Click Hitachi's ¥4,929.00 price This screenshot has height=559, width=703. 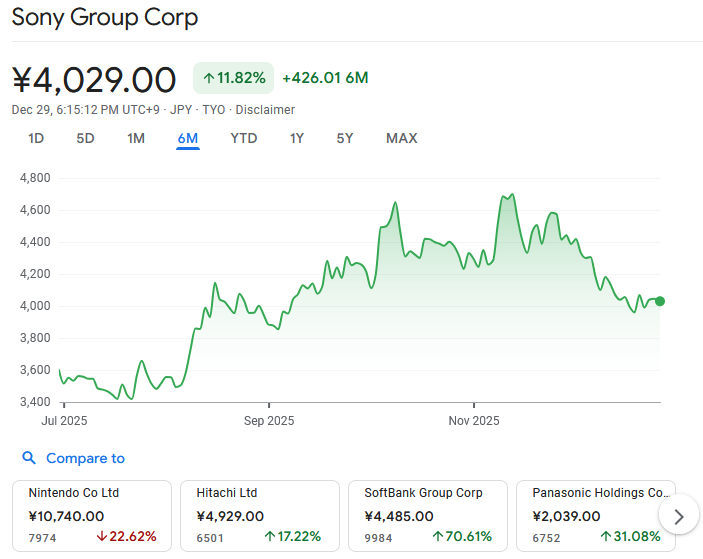(x=230, y=516)
